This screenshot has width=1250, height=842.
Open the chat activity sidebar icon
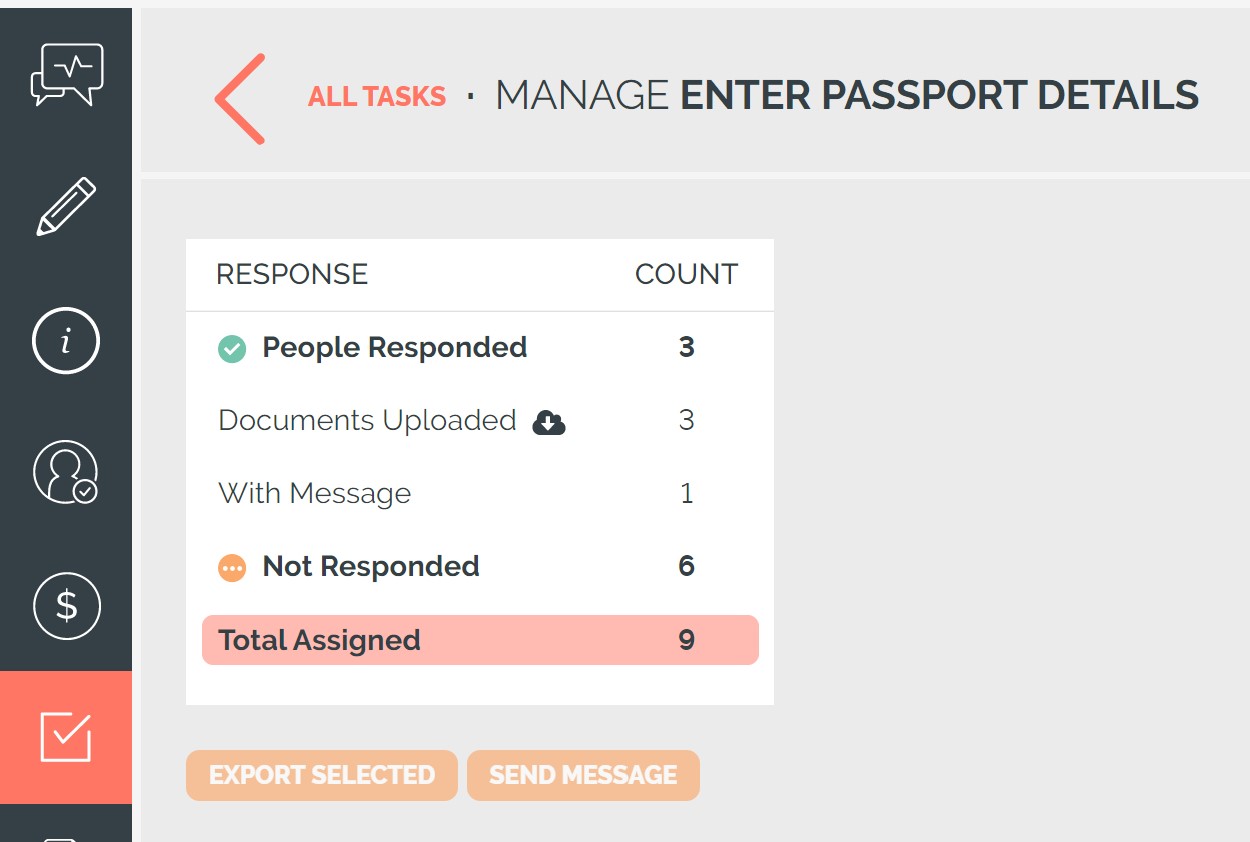tap(66, 75)
